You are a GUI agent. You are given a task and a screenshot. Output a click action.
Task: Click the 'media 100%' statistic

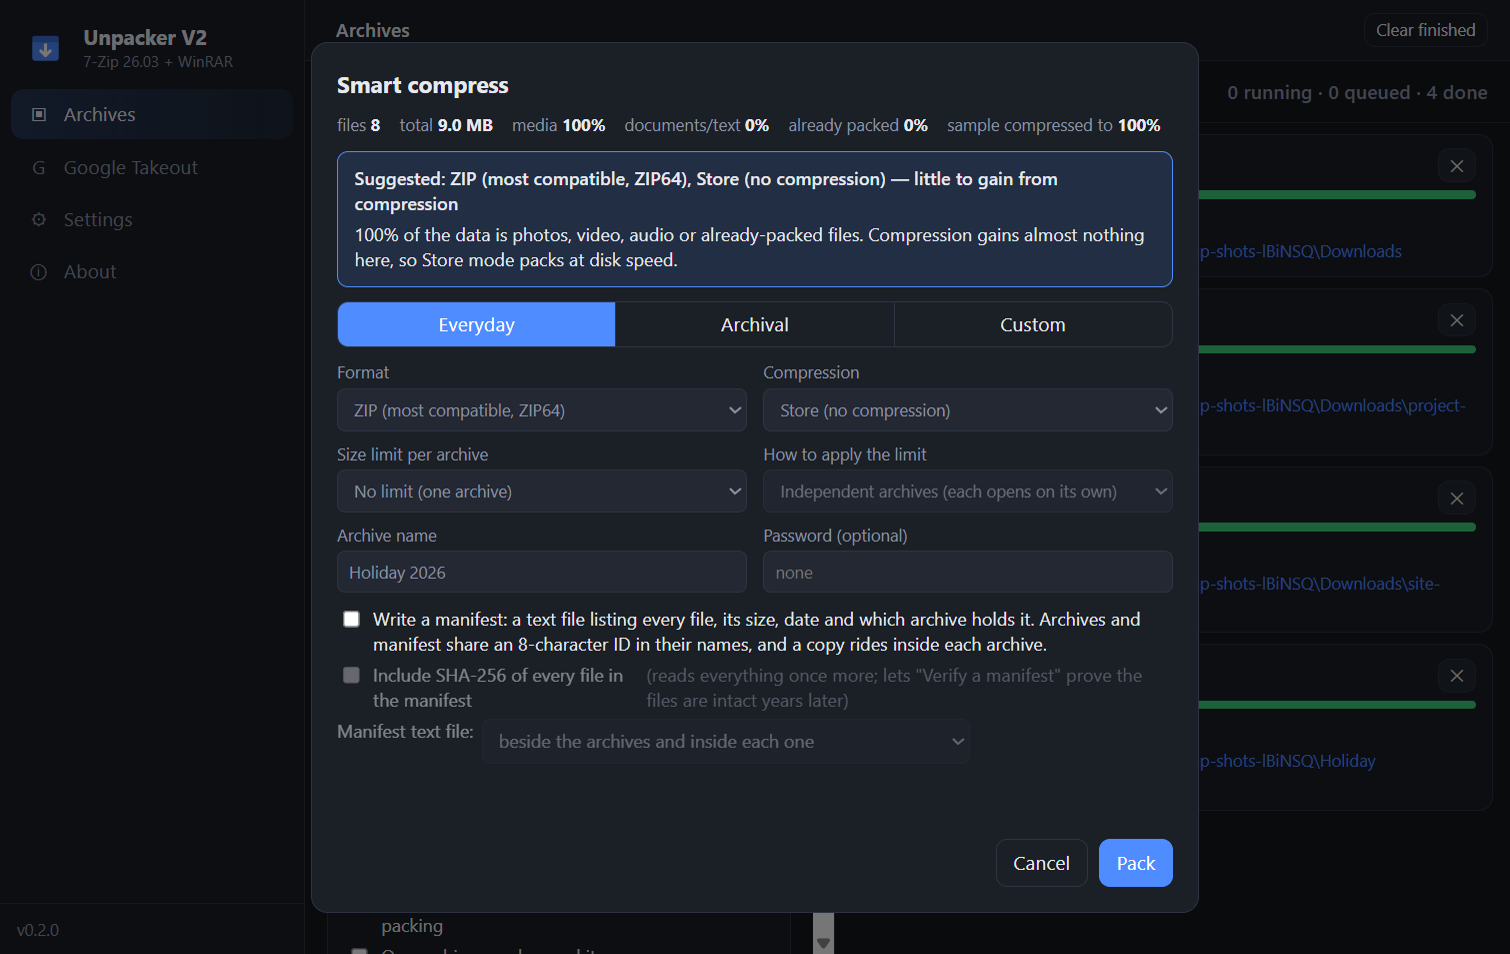coord(558,125)
